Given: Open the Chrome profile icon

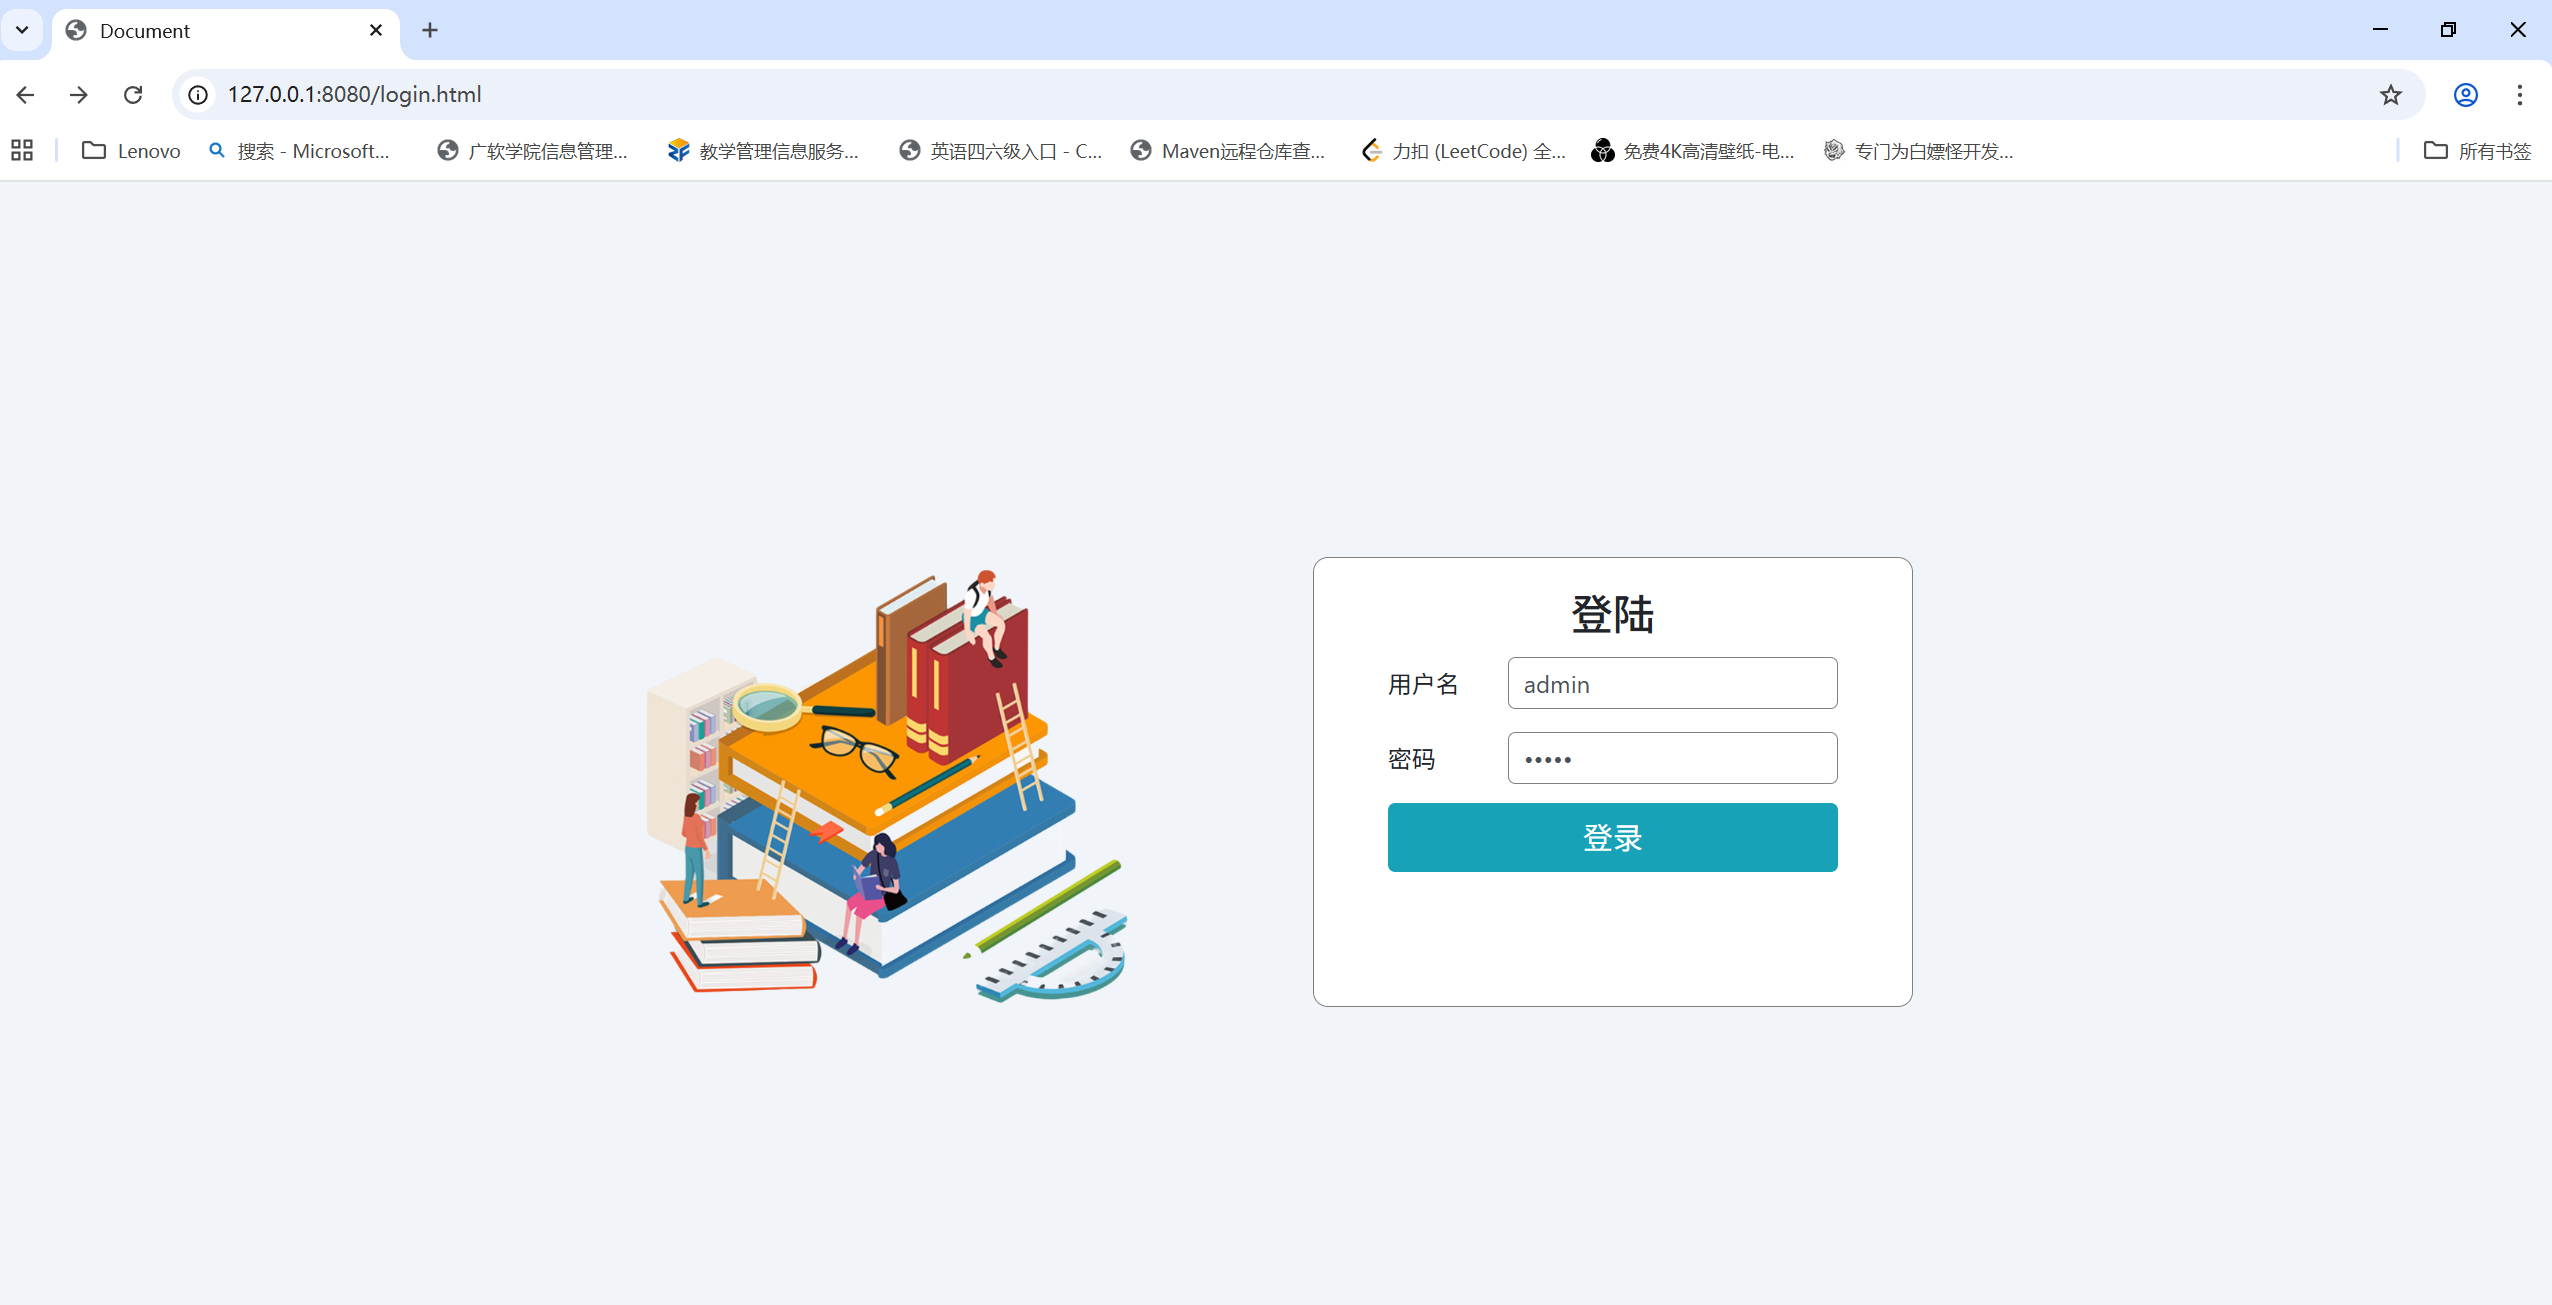Looking at the screenshot, I should tap(2465, 94).
